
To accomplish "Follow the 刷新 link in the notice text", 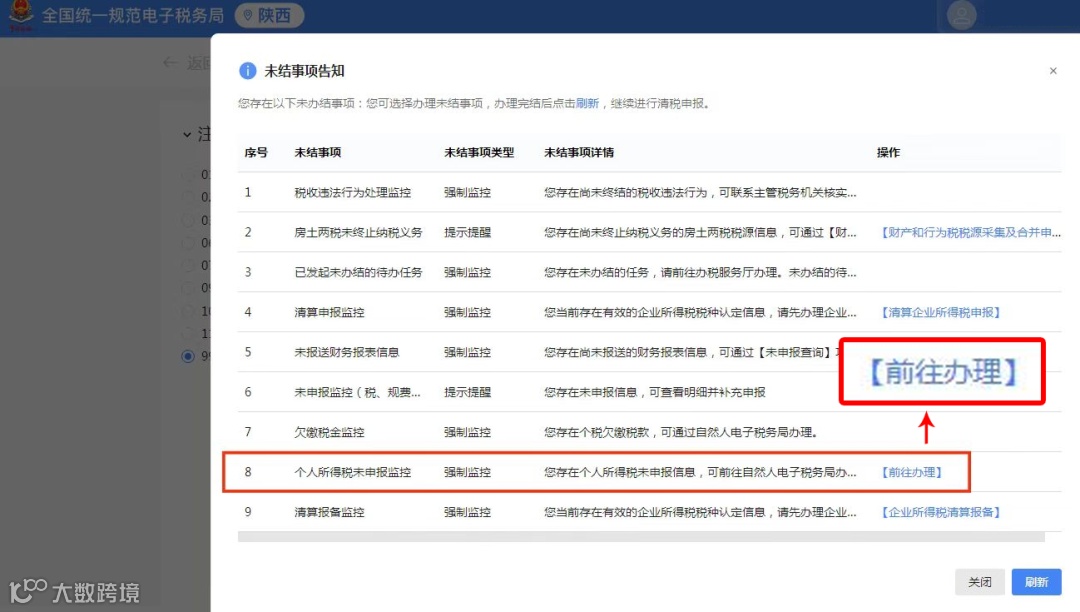I will tap(588, 103).
